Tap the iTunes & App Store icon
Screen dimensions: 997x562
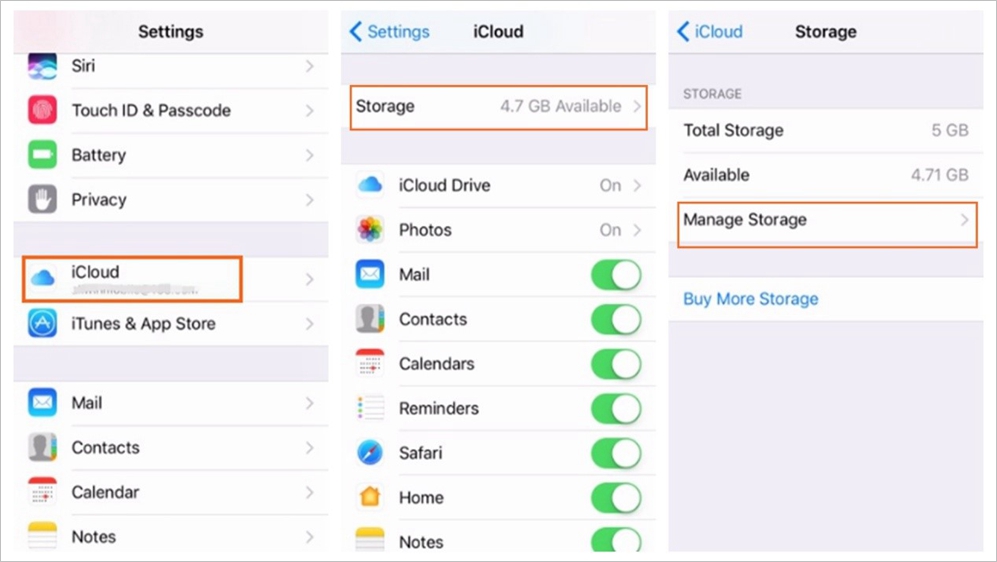tap(43, 324)
